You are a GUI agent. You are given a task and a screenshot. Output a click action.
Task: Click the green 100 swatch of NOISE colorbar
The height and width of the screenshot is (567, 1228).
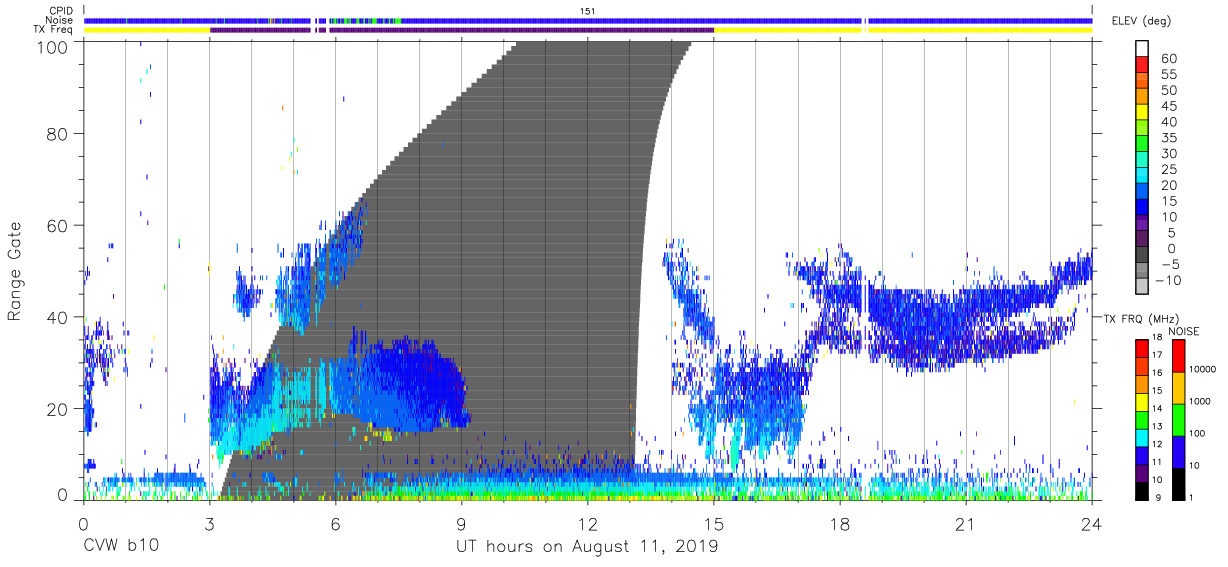pos(1179,419)
